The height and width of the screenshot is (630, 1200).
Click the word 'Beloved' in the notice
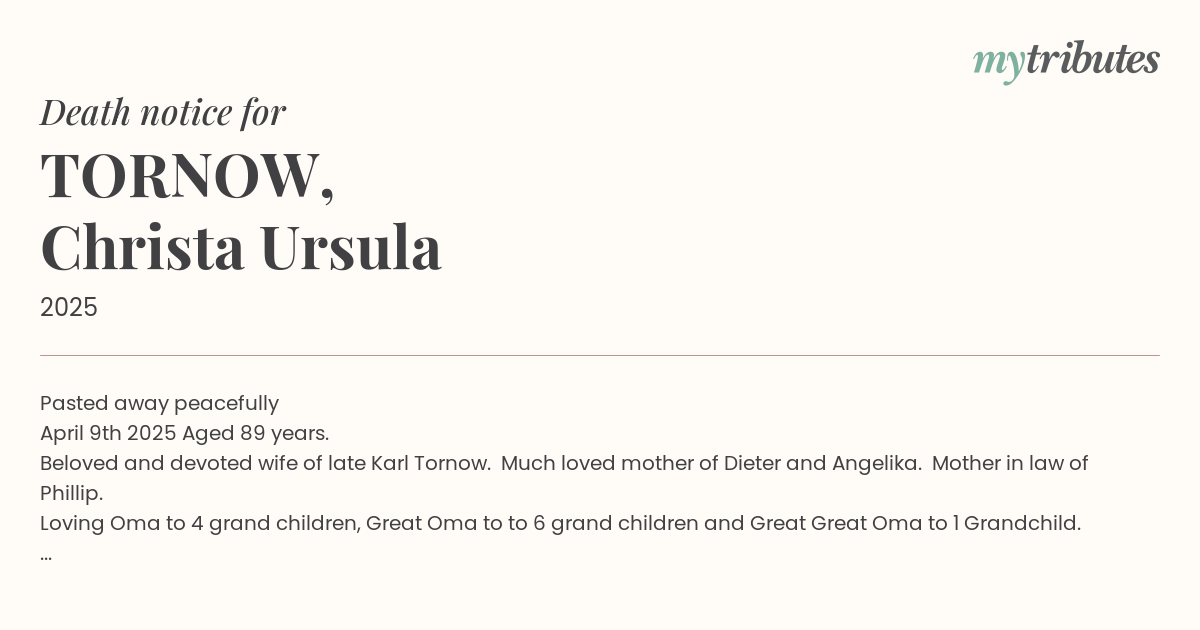click(x=81, y=464)
